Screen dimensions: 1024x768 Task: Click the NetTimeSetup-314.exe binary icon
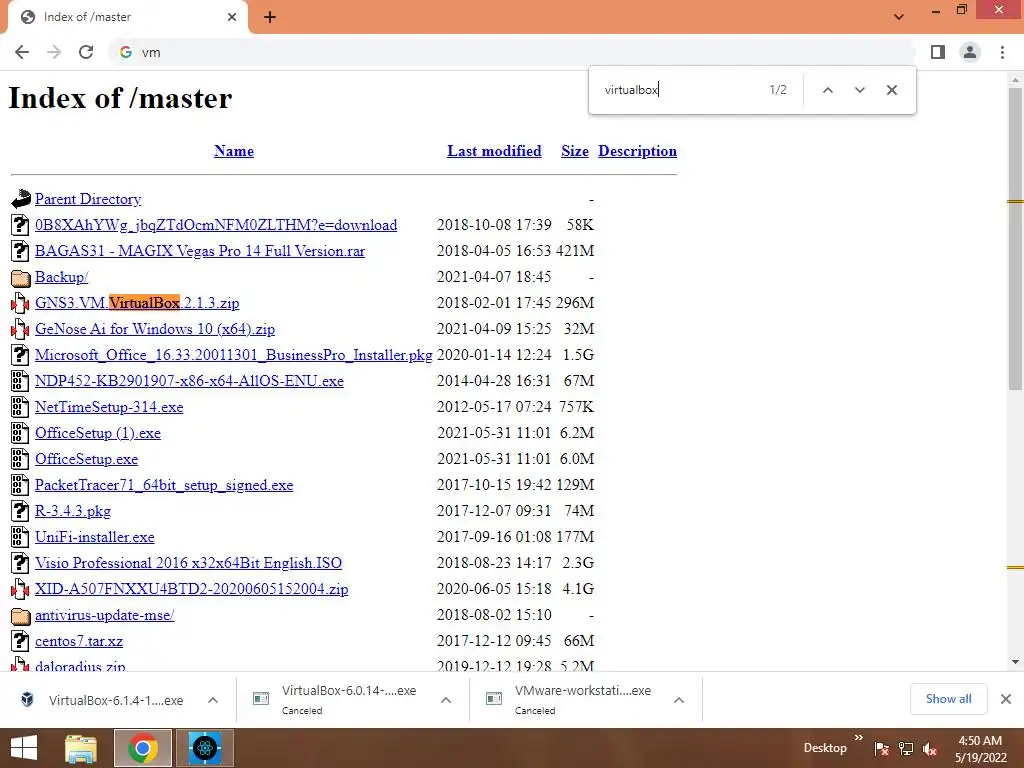(x=20, y=407)
